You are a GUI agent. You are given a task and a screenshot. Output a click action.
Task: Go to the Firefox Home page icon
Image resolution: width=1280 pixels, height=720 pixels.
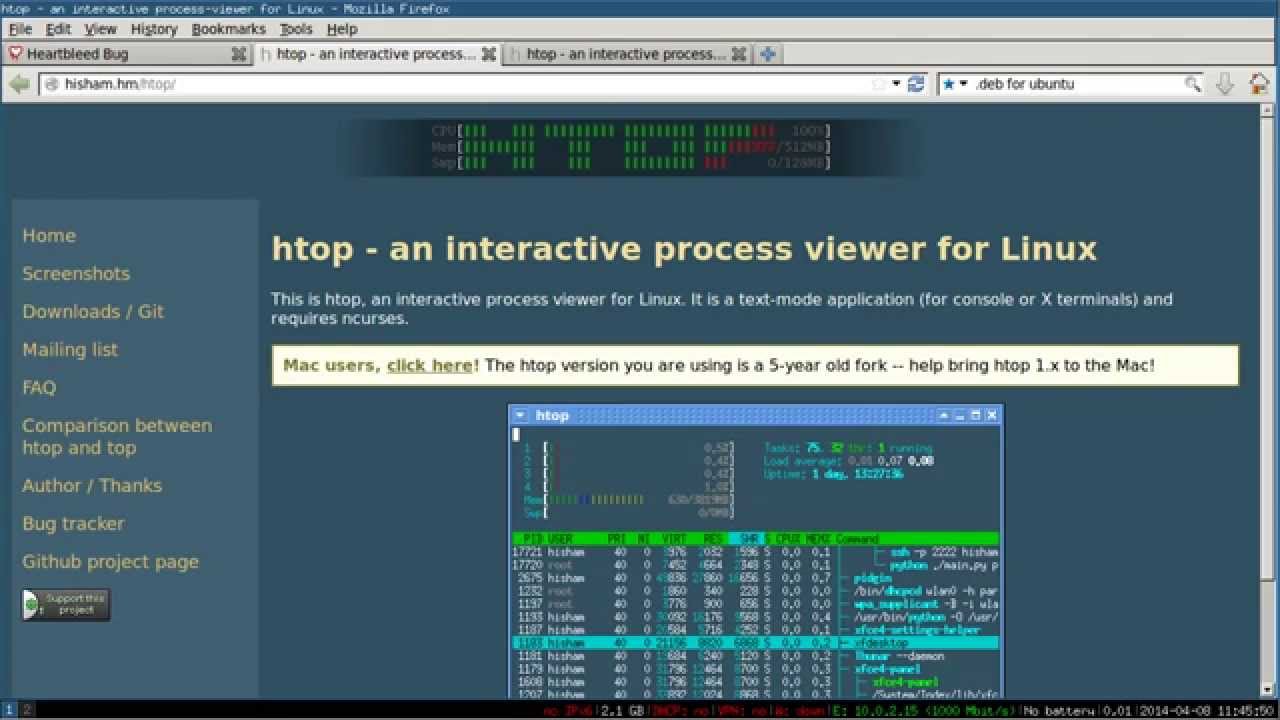pos(1259,84)
